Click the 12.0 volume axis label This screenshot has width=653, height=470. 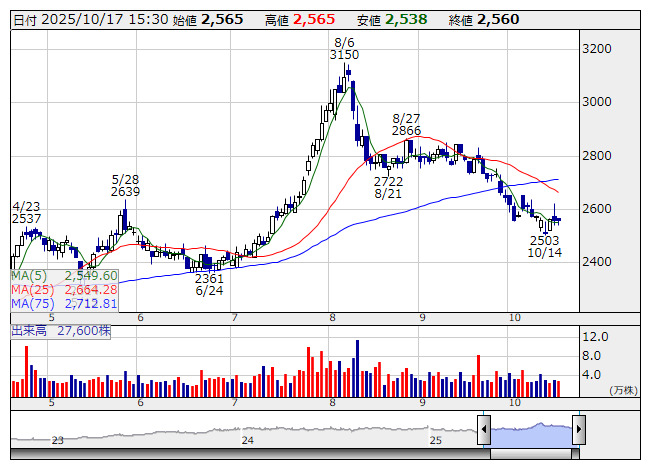coord(595,336)
